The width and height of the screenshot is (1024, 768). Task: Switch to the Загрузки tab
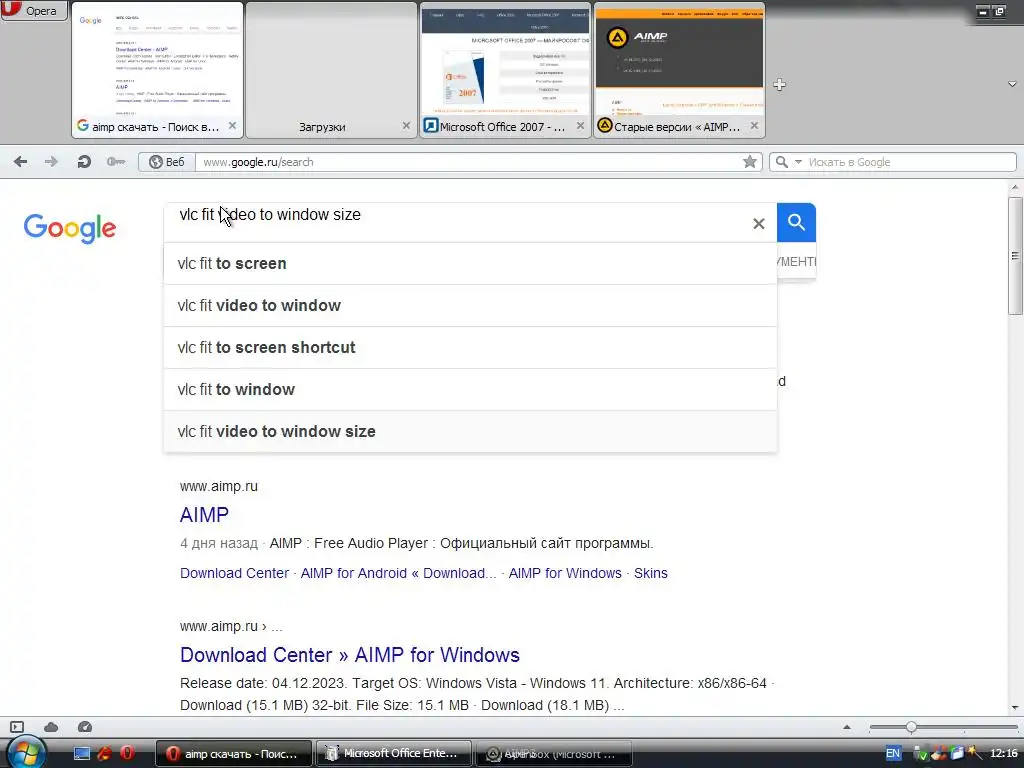(330, 70)
